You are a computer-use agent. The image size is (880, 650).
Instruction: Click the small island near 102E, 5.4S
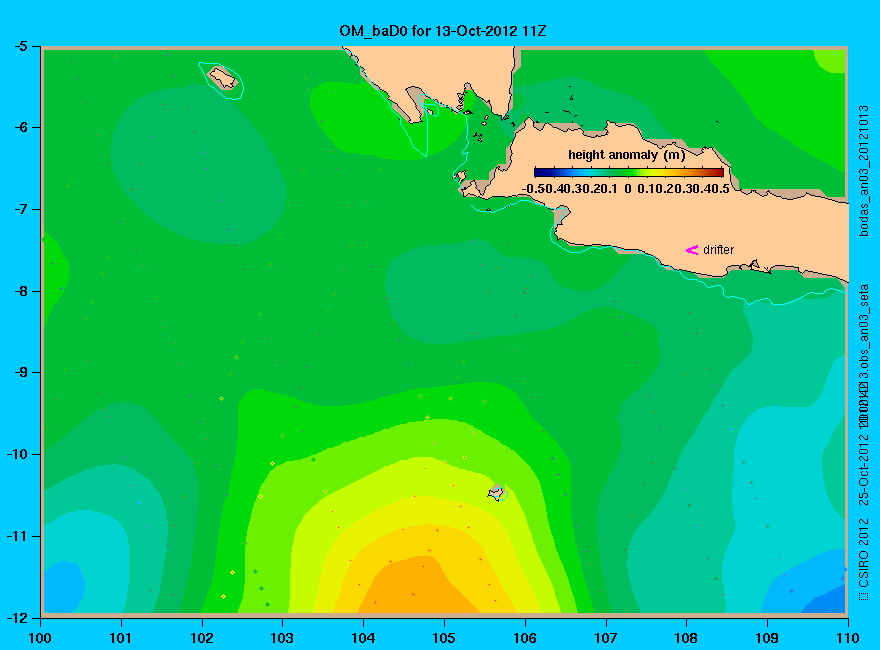(223, 77)
